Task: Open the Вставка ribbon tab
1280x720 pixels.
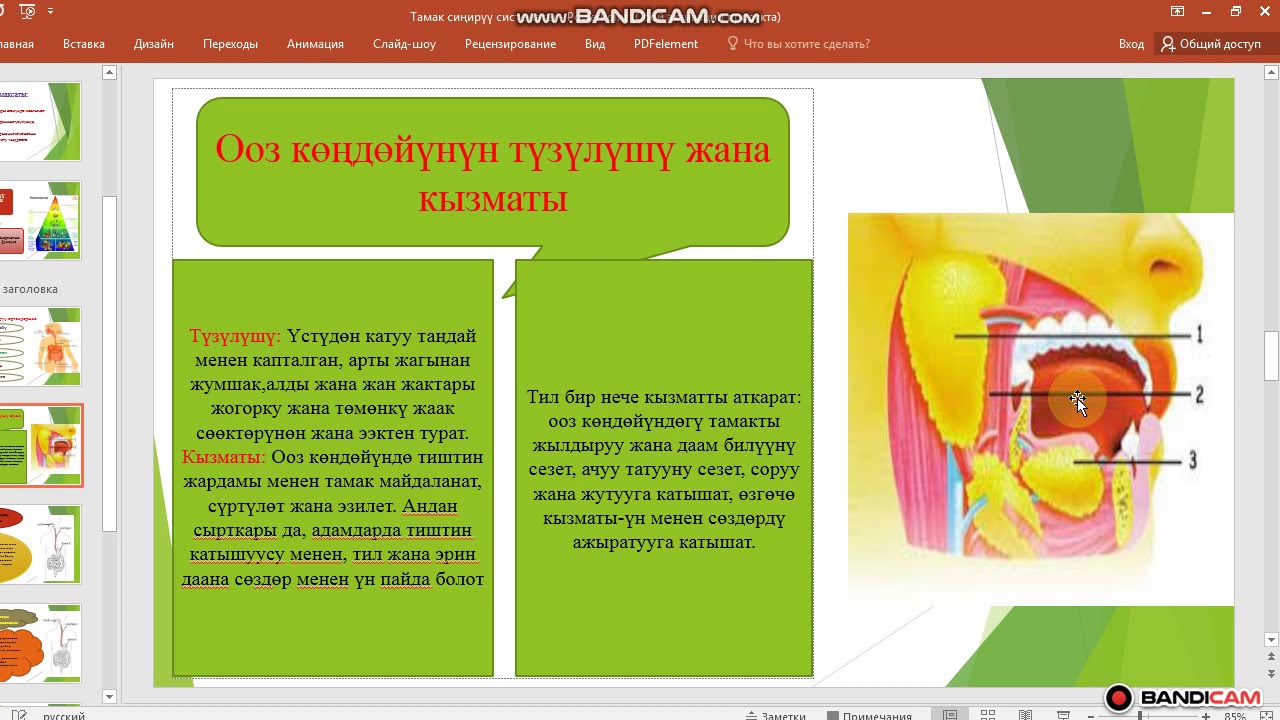Action: click(84, 44)
